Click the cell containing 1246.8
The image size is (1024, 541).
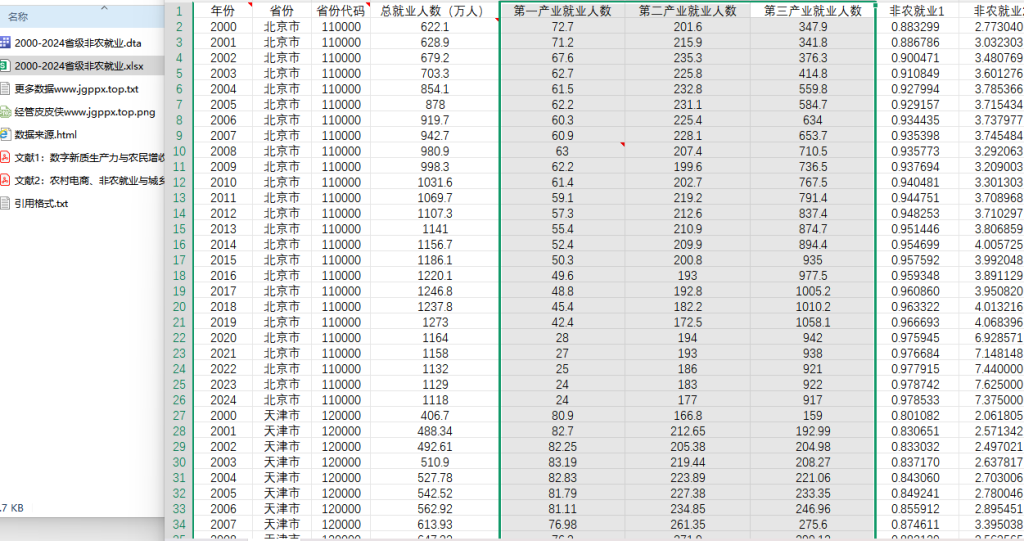point(435,291)
